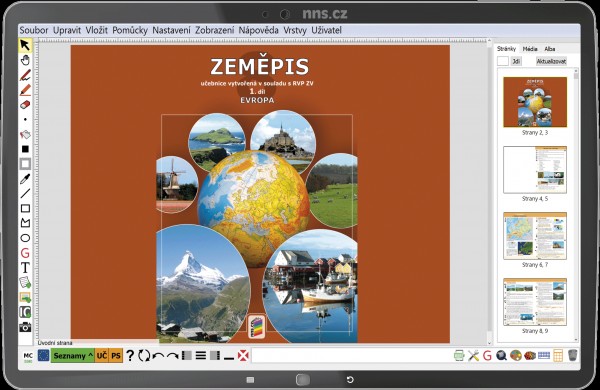Open the Vložit menu

coord(96,30)
